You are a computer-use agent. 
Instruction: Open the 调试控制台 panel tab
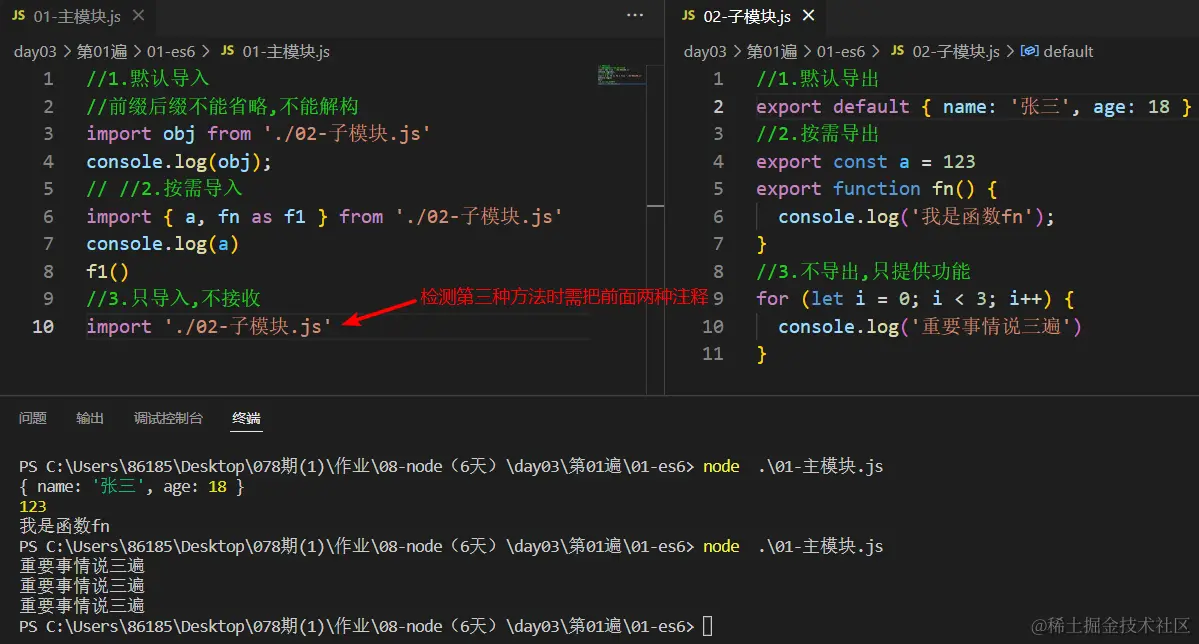point(168,418)
